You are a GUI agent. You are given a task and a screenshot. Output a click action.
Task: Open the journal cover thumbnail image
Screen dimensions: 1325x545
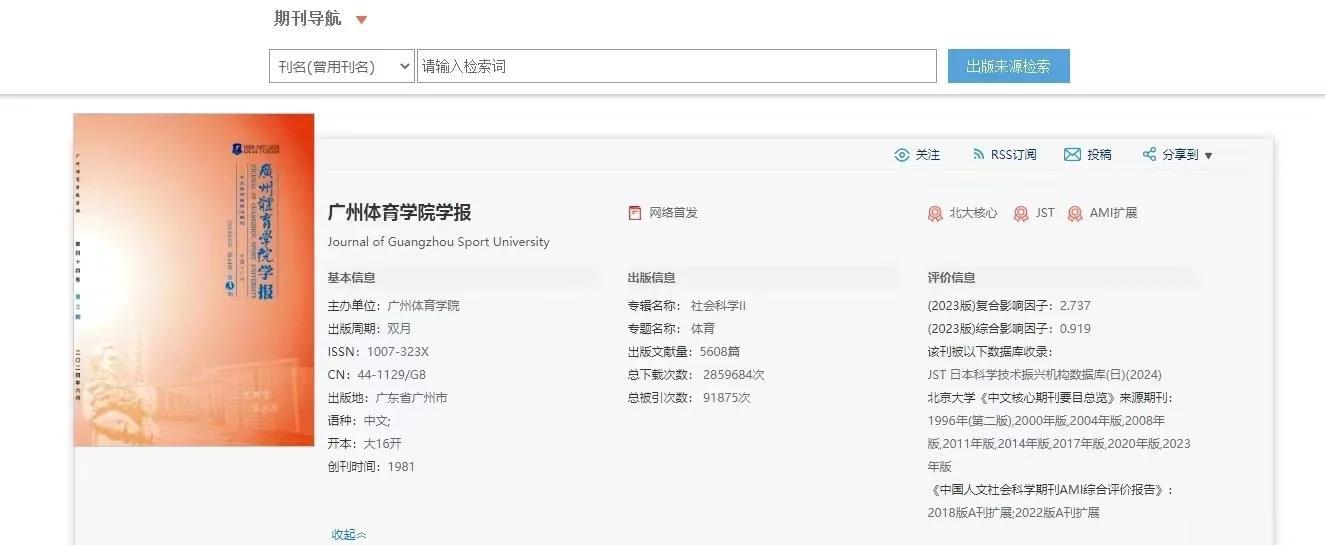point(194,280)
